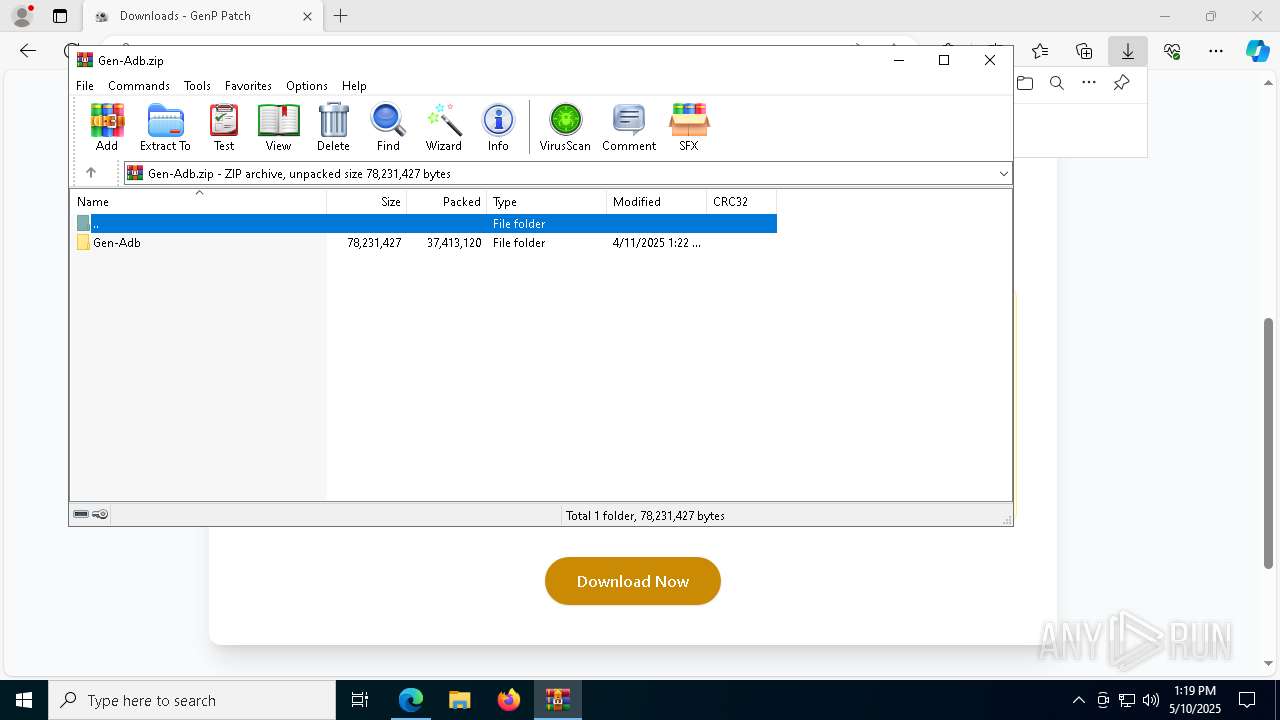Open more options in downloads panel
This screenshot has height=720, width=1280.
[1089, 83]
